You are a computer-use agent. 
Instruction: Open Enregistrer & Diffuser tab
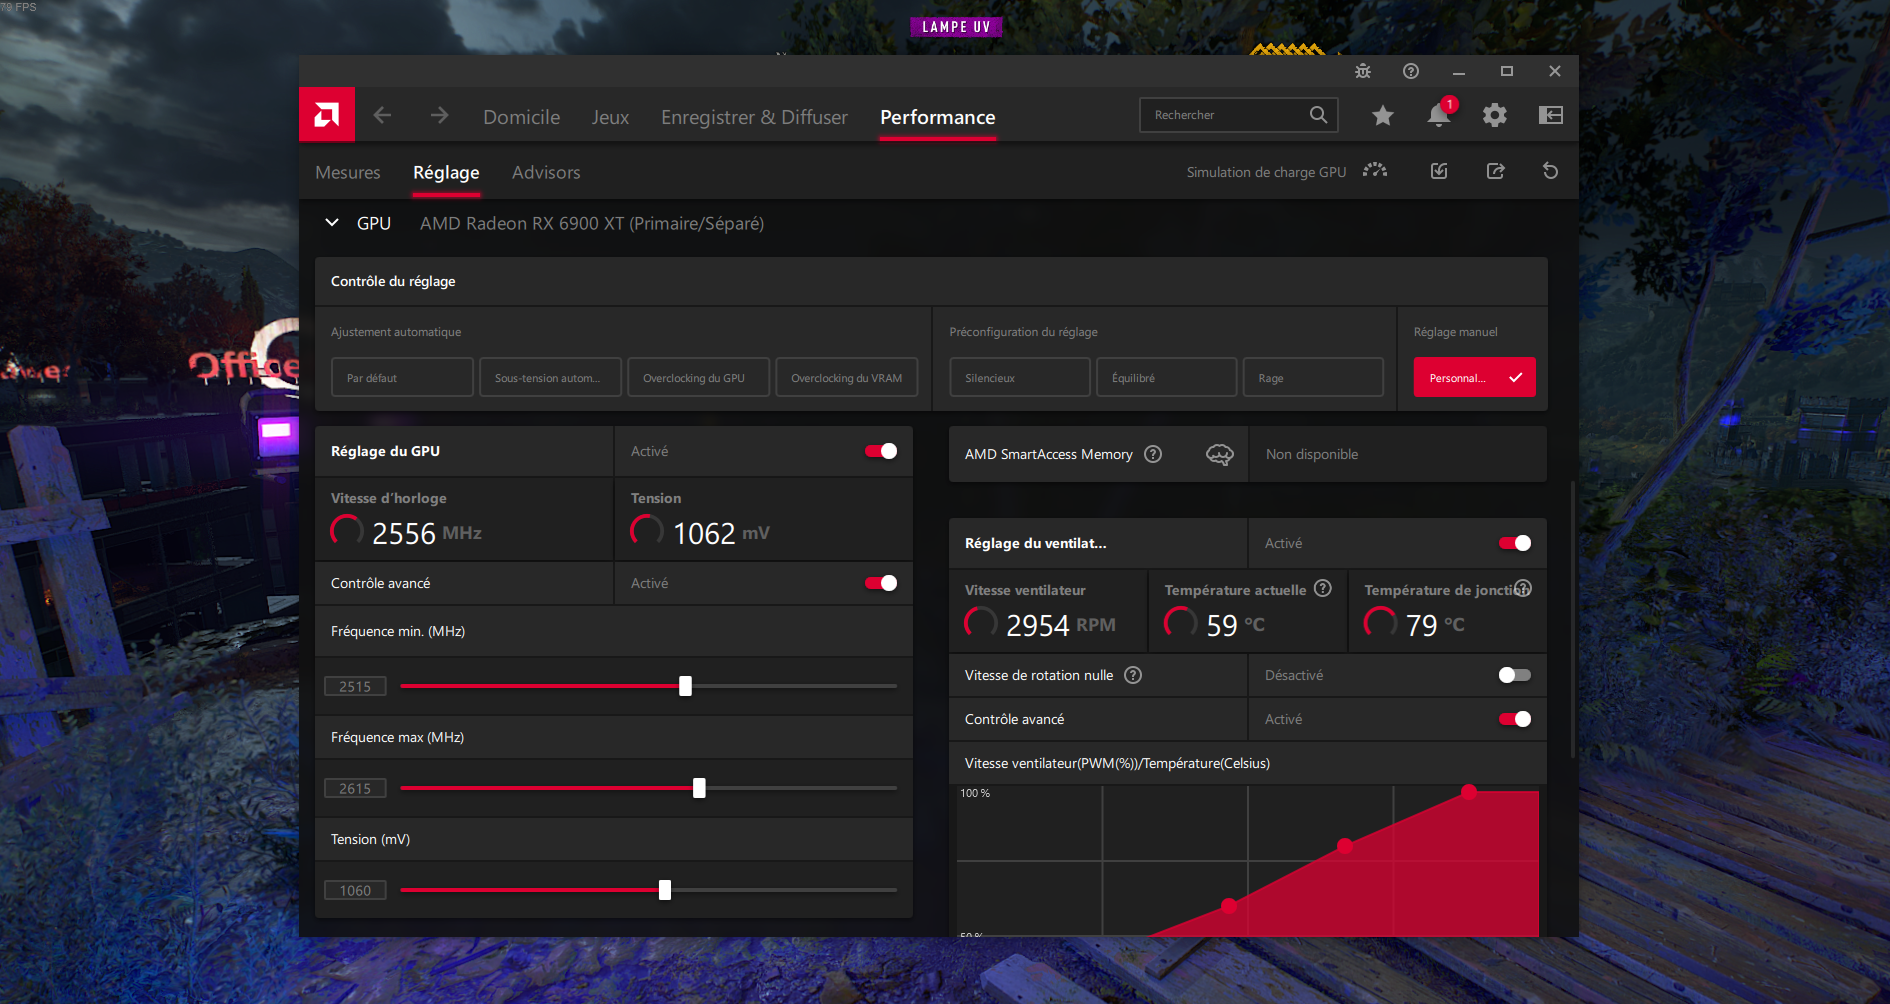point(754,117)
